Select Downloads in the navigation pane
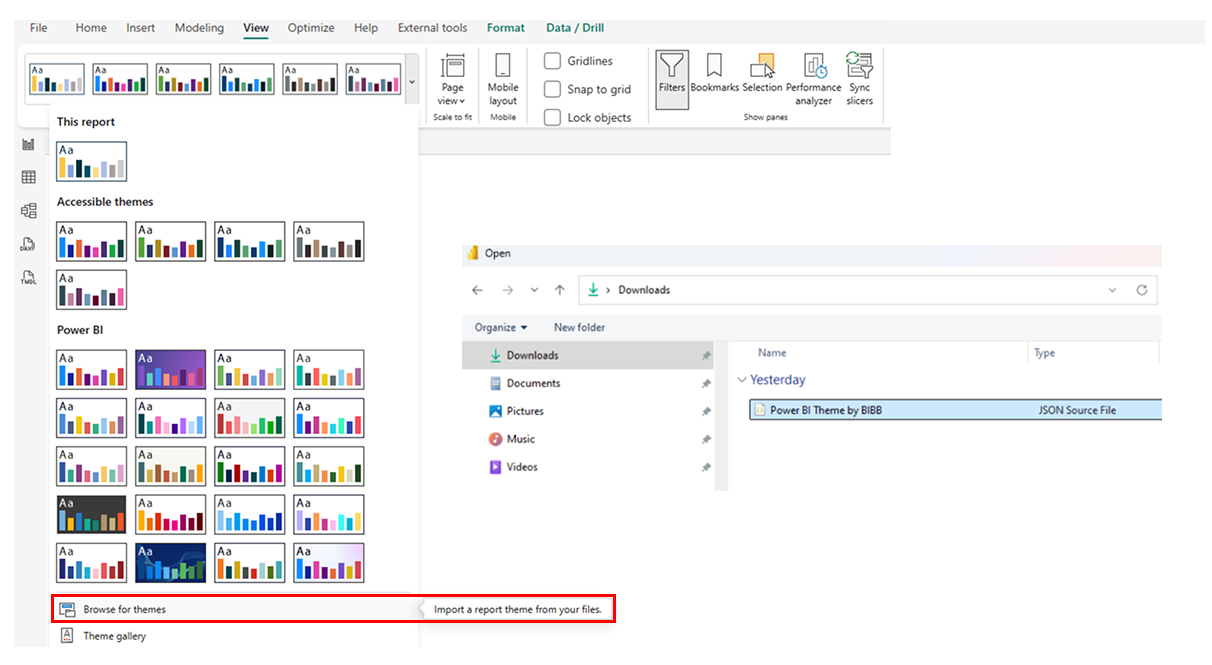The height and width of the screenshot is (665, 1212). coord(586,355)
